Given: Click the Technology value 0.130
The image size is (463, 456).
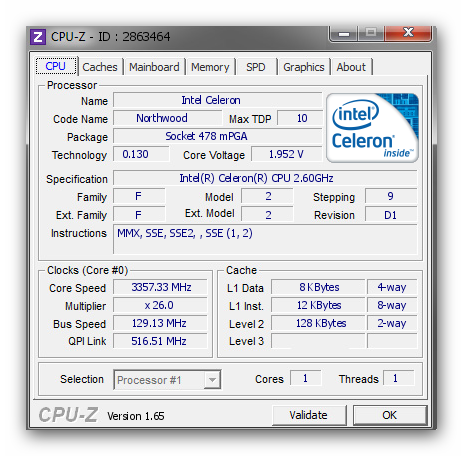Looking at the screenshot, I should pos(141,154).
